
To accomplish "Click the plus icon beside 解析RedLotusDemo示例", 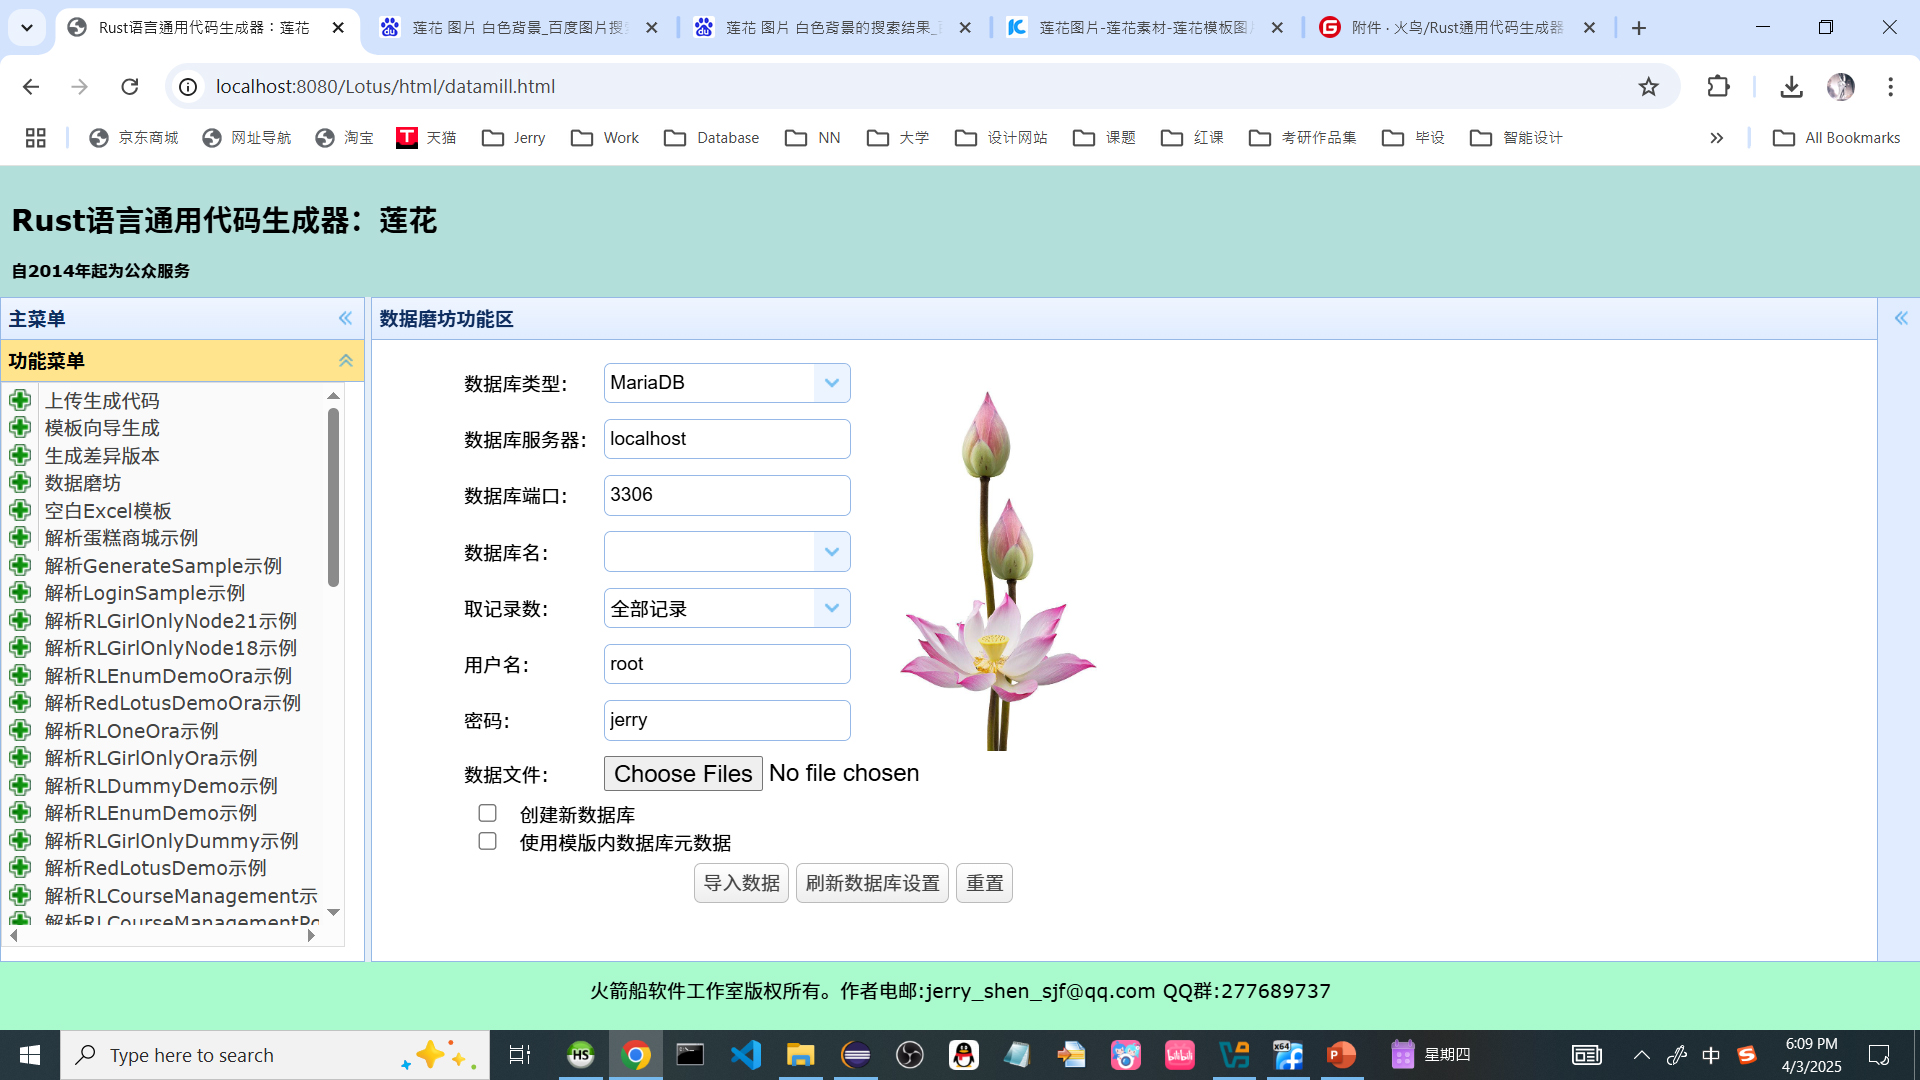I will [x=20, y=868].
